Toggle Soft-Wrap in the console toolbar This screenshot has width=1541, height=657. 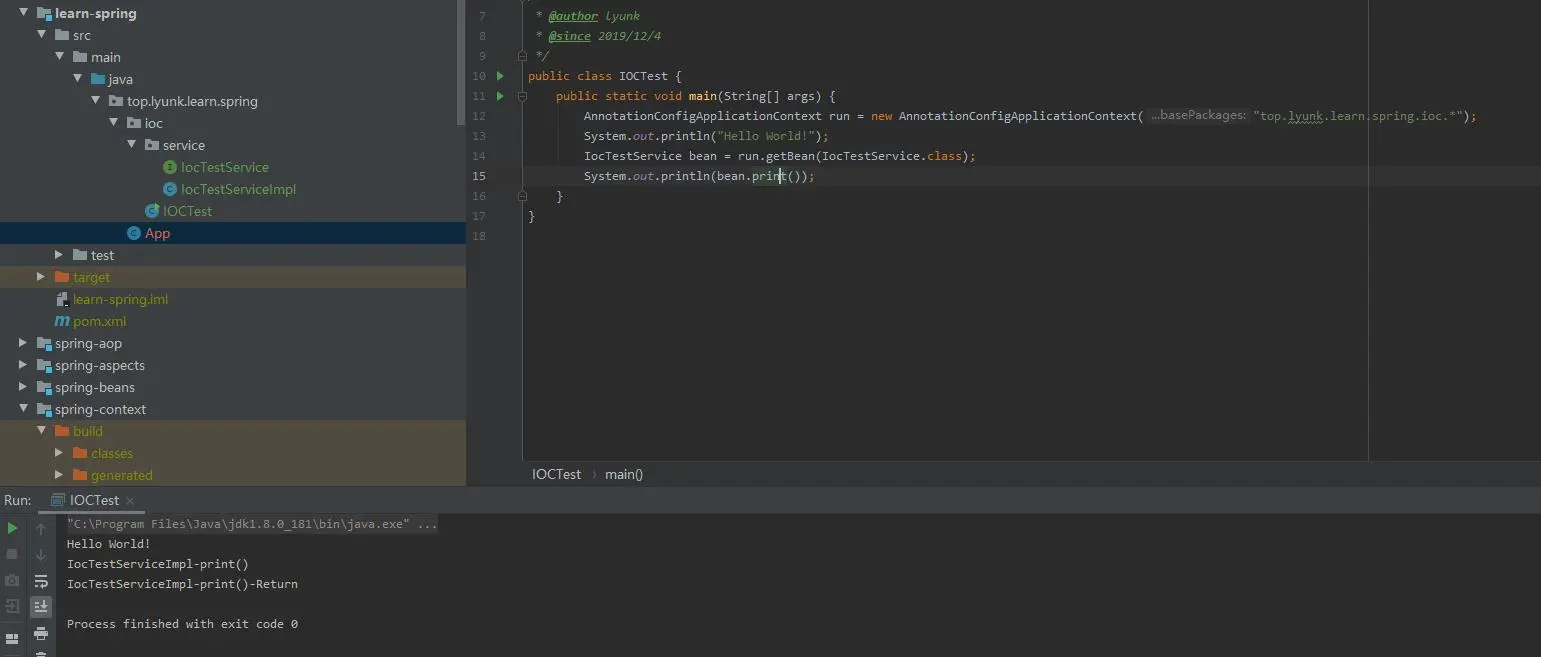(41, 580)
